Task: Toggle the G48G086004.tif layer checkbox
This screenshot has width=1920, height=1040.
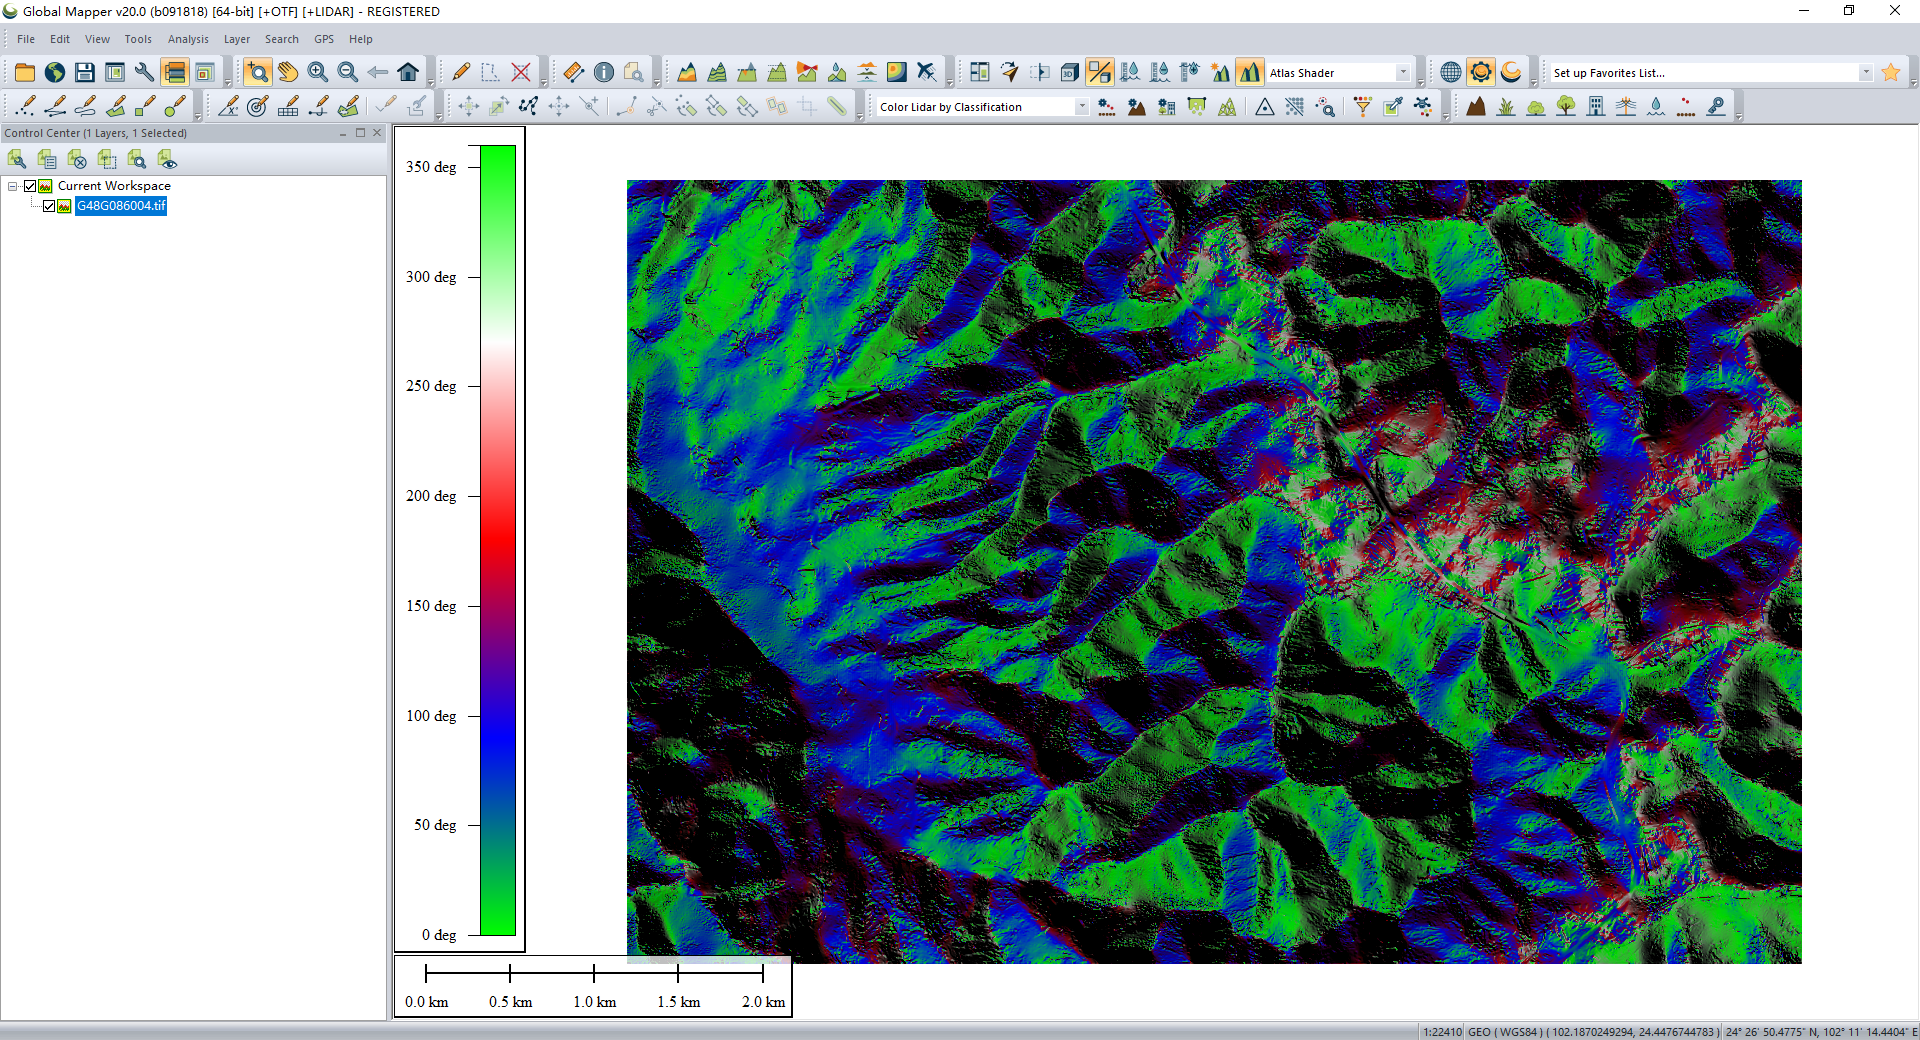Action: click(x=48, y=206)
